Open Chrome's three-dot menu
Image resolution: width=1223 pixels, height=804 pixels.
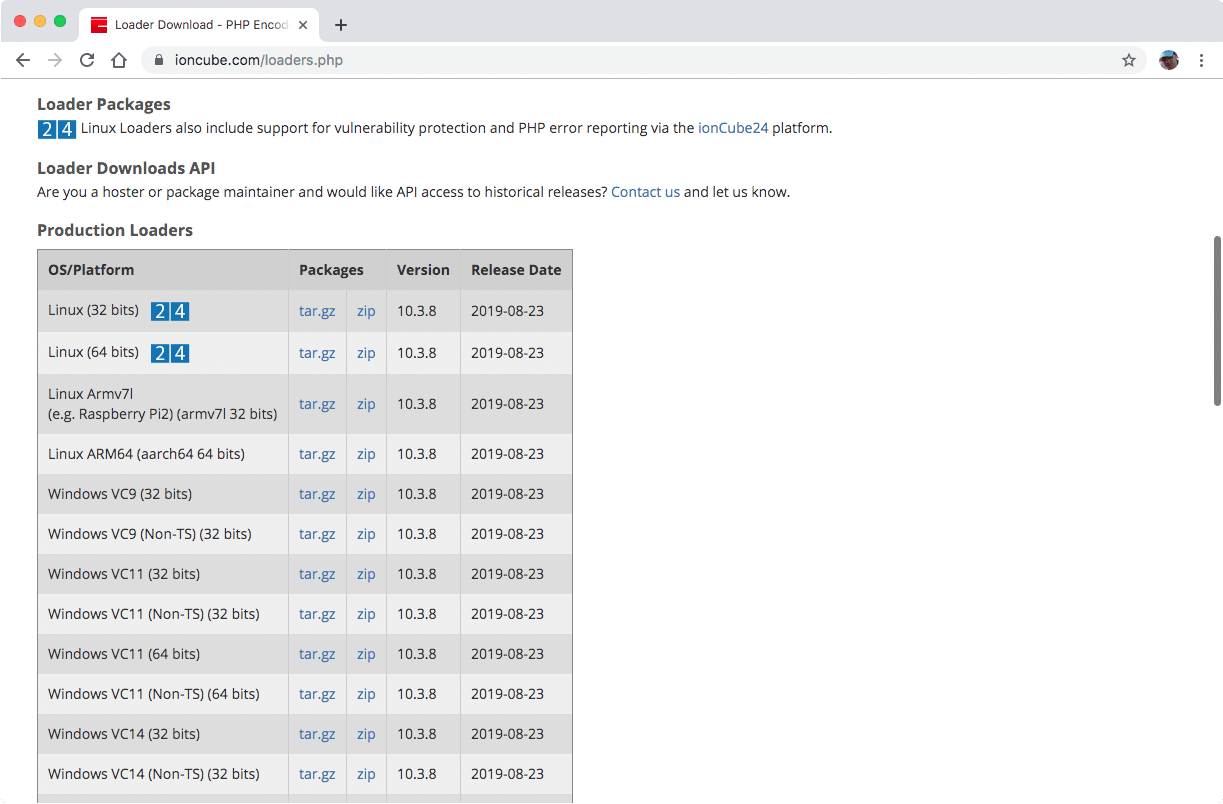pos(1201,60)
